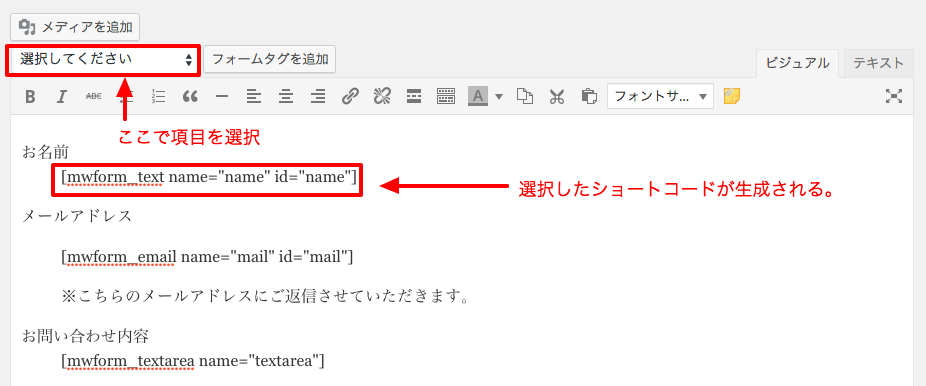Open the フォントサ... font size dropdown
The height and width of the screenshot is (386, 926).
(x=660, y=96)
